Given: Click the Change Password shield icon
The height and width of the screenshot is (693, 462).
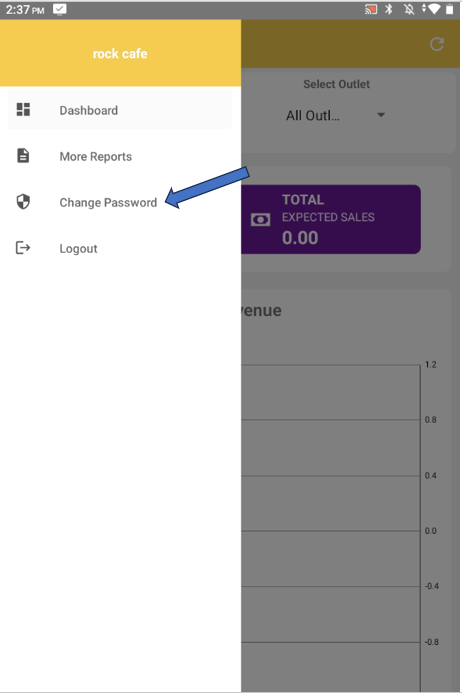Looking at the screenshot, I should click(23, 202).
